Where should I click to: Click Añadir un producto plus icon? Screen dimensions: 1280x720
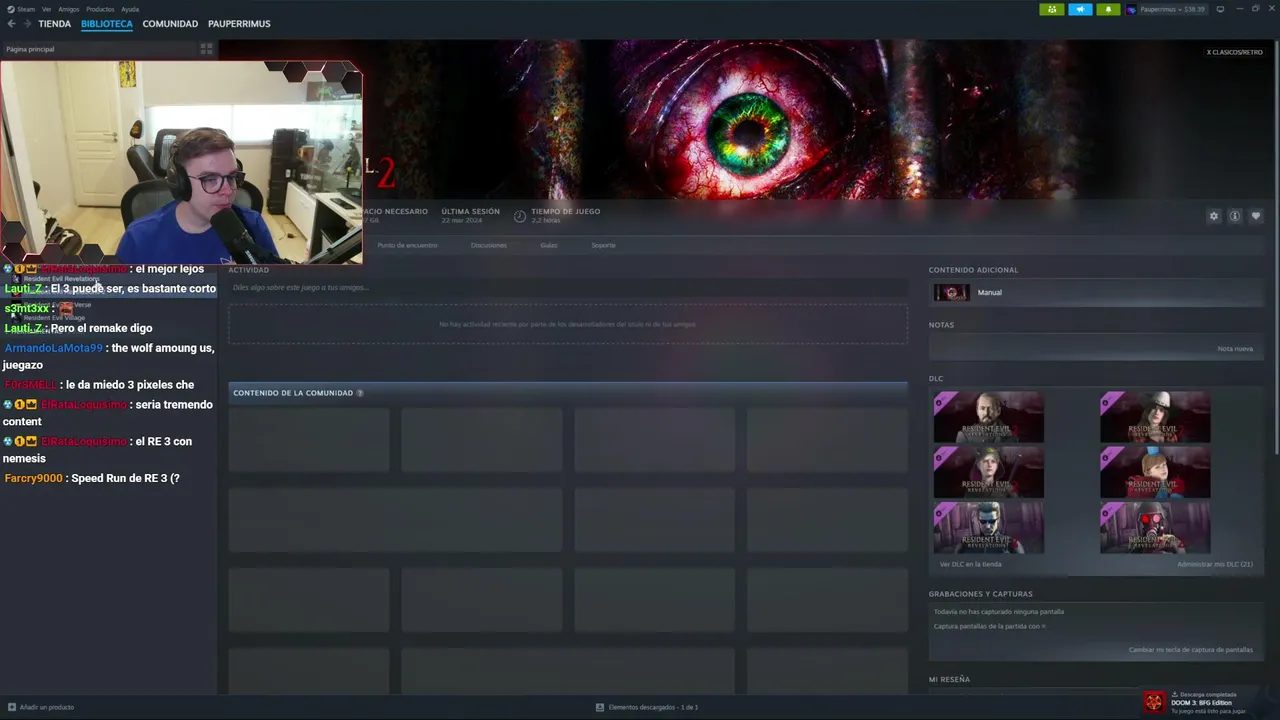click(x=11, y=707)
